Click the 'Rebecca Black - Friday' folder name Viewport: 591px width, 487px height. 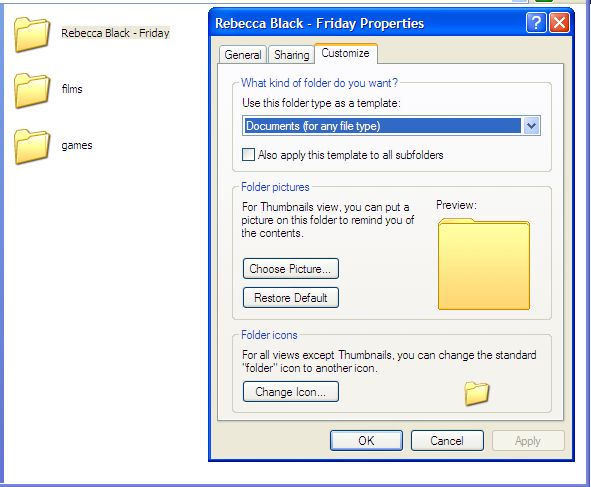115,33
